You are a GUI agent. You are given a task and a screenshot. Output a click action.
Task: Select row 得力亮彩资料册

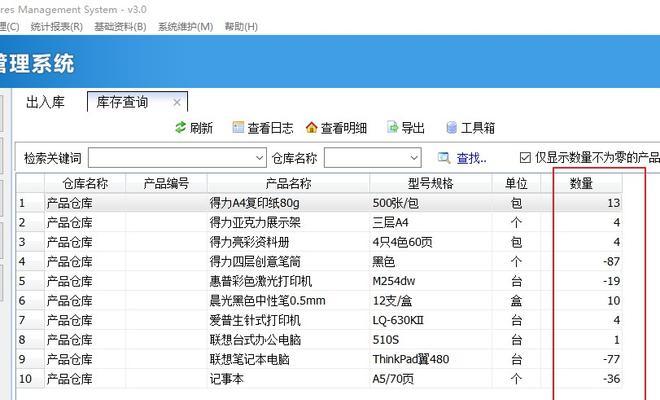(319, 242)
